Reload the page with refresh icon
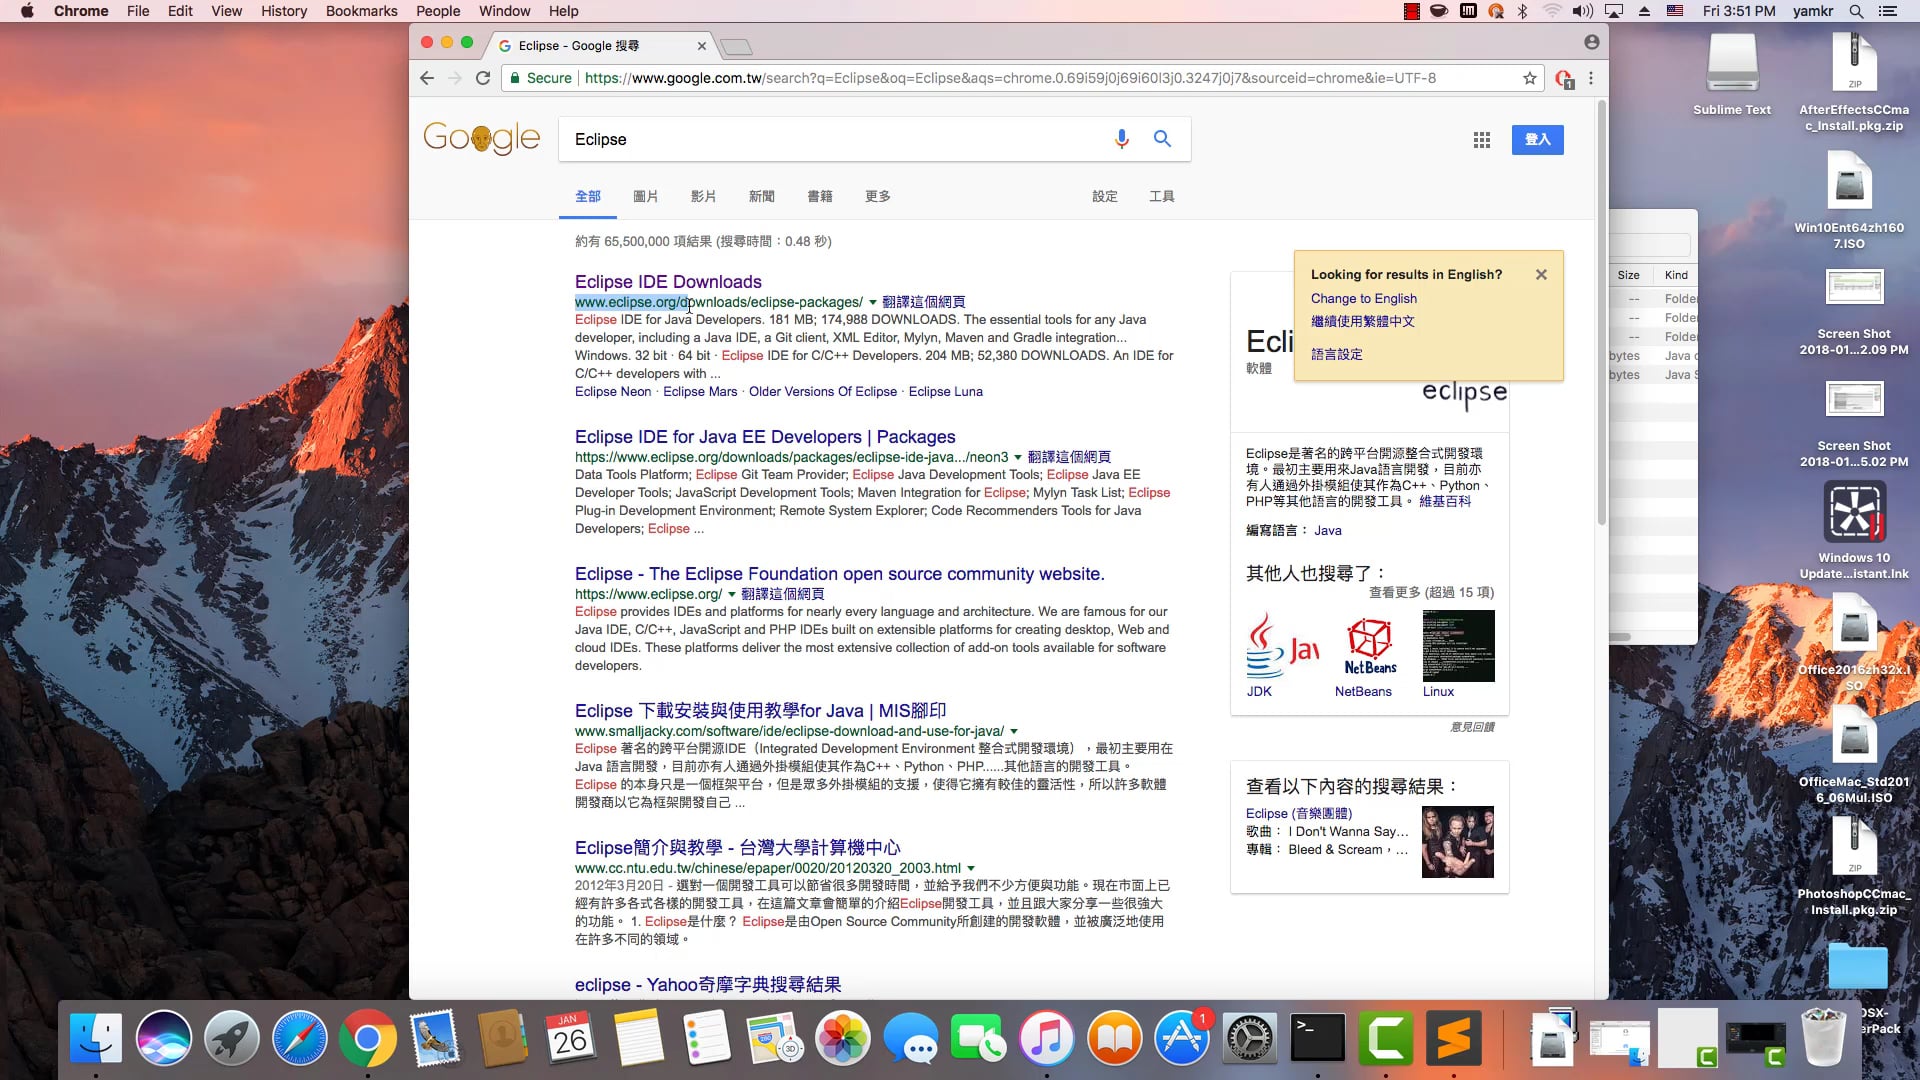 483,78
